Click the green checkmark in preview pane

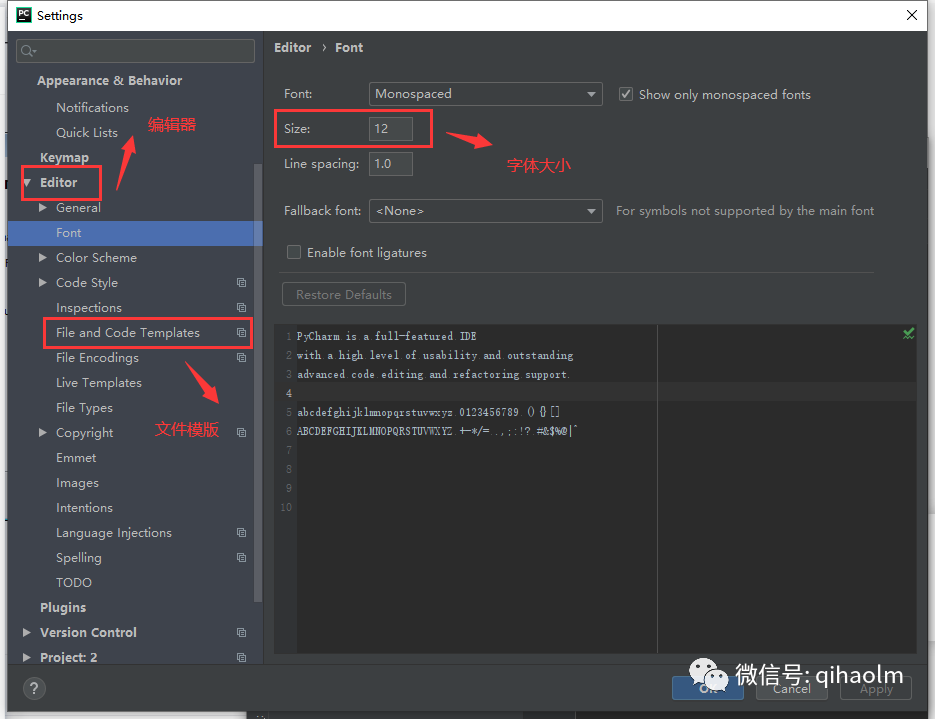(908, 334)
